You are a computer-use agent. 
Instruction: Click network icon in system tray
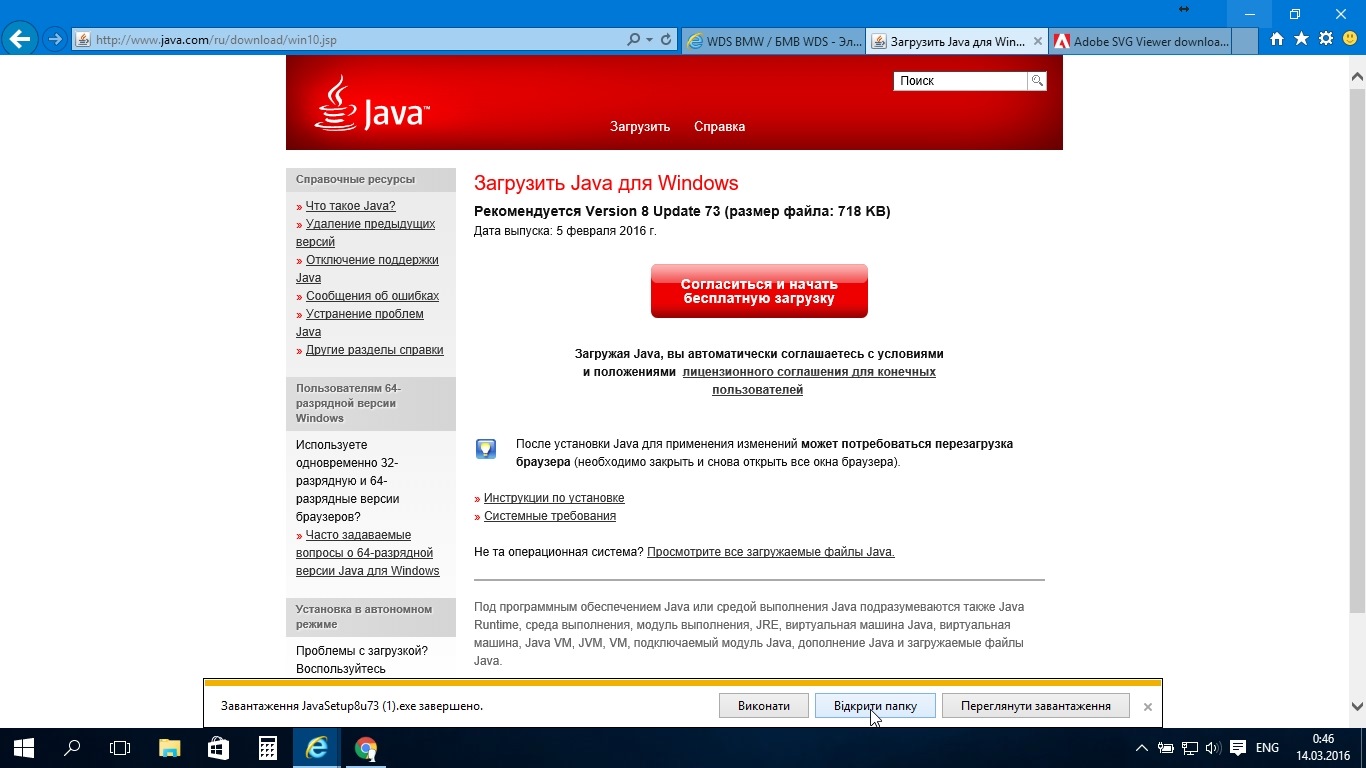[1190, 748]
